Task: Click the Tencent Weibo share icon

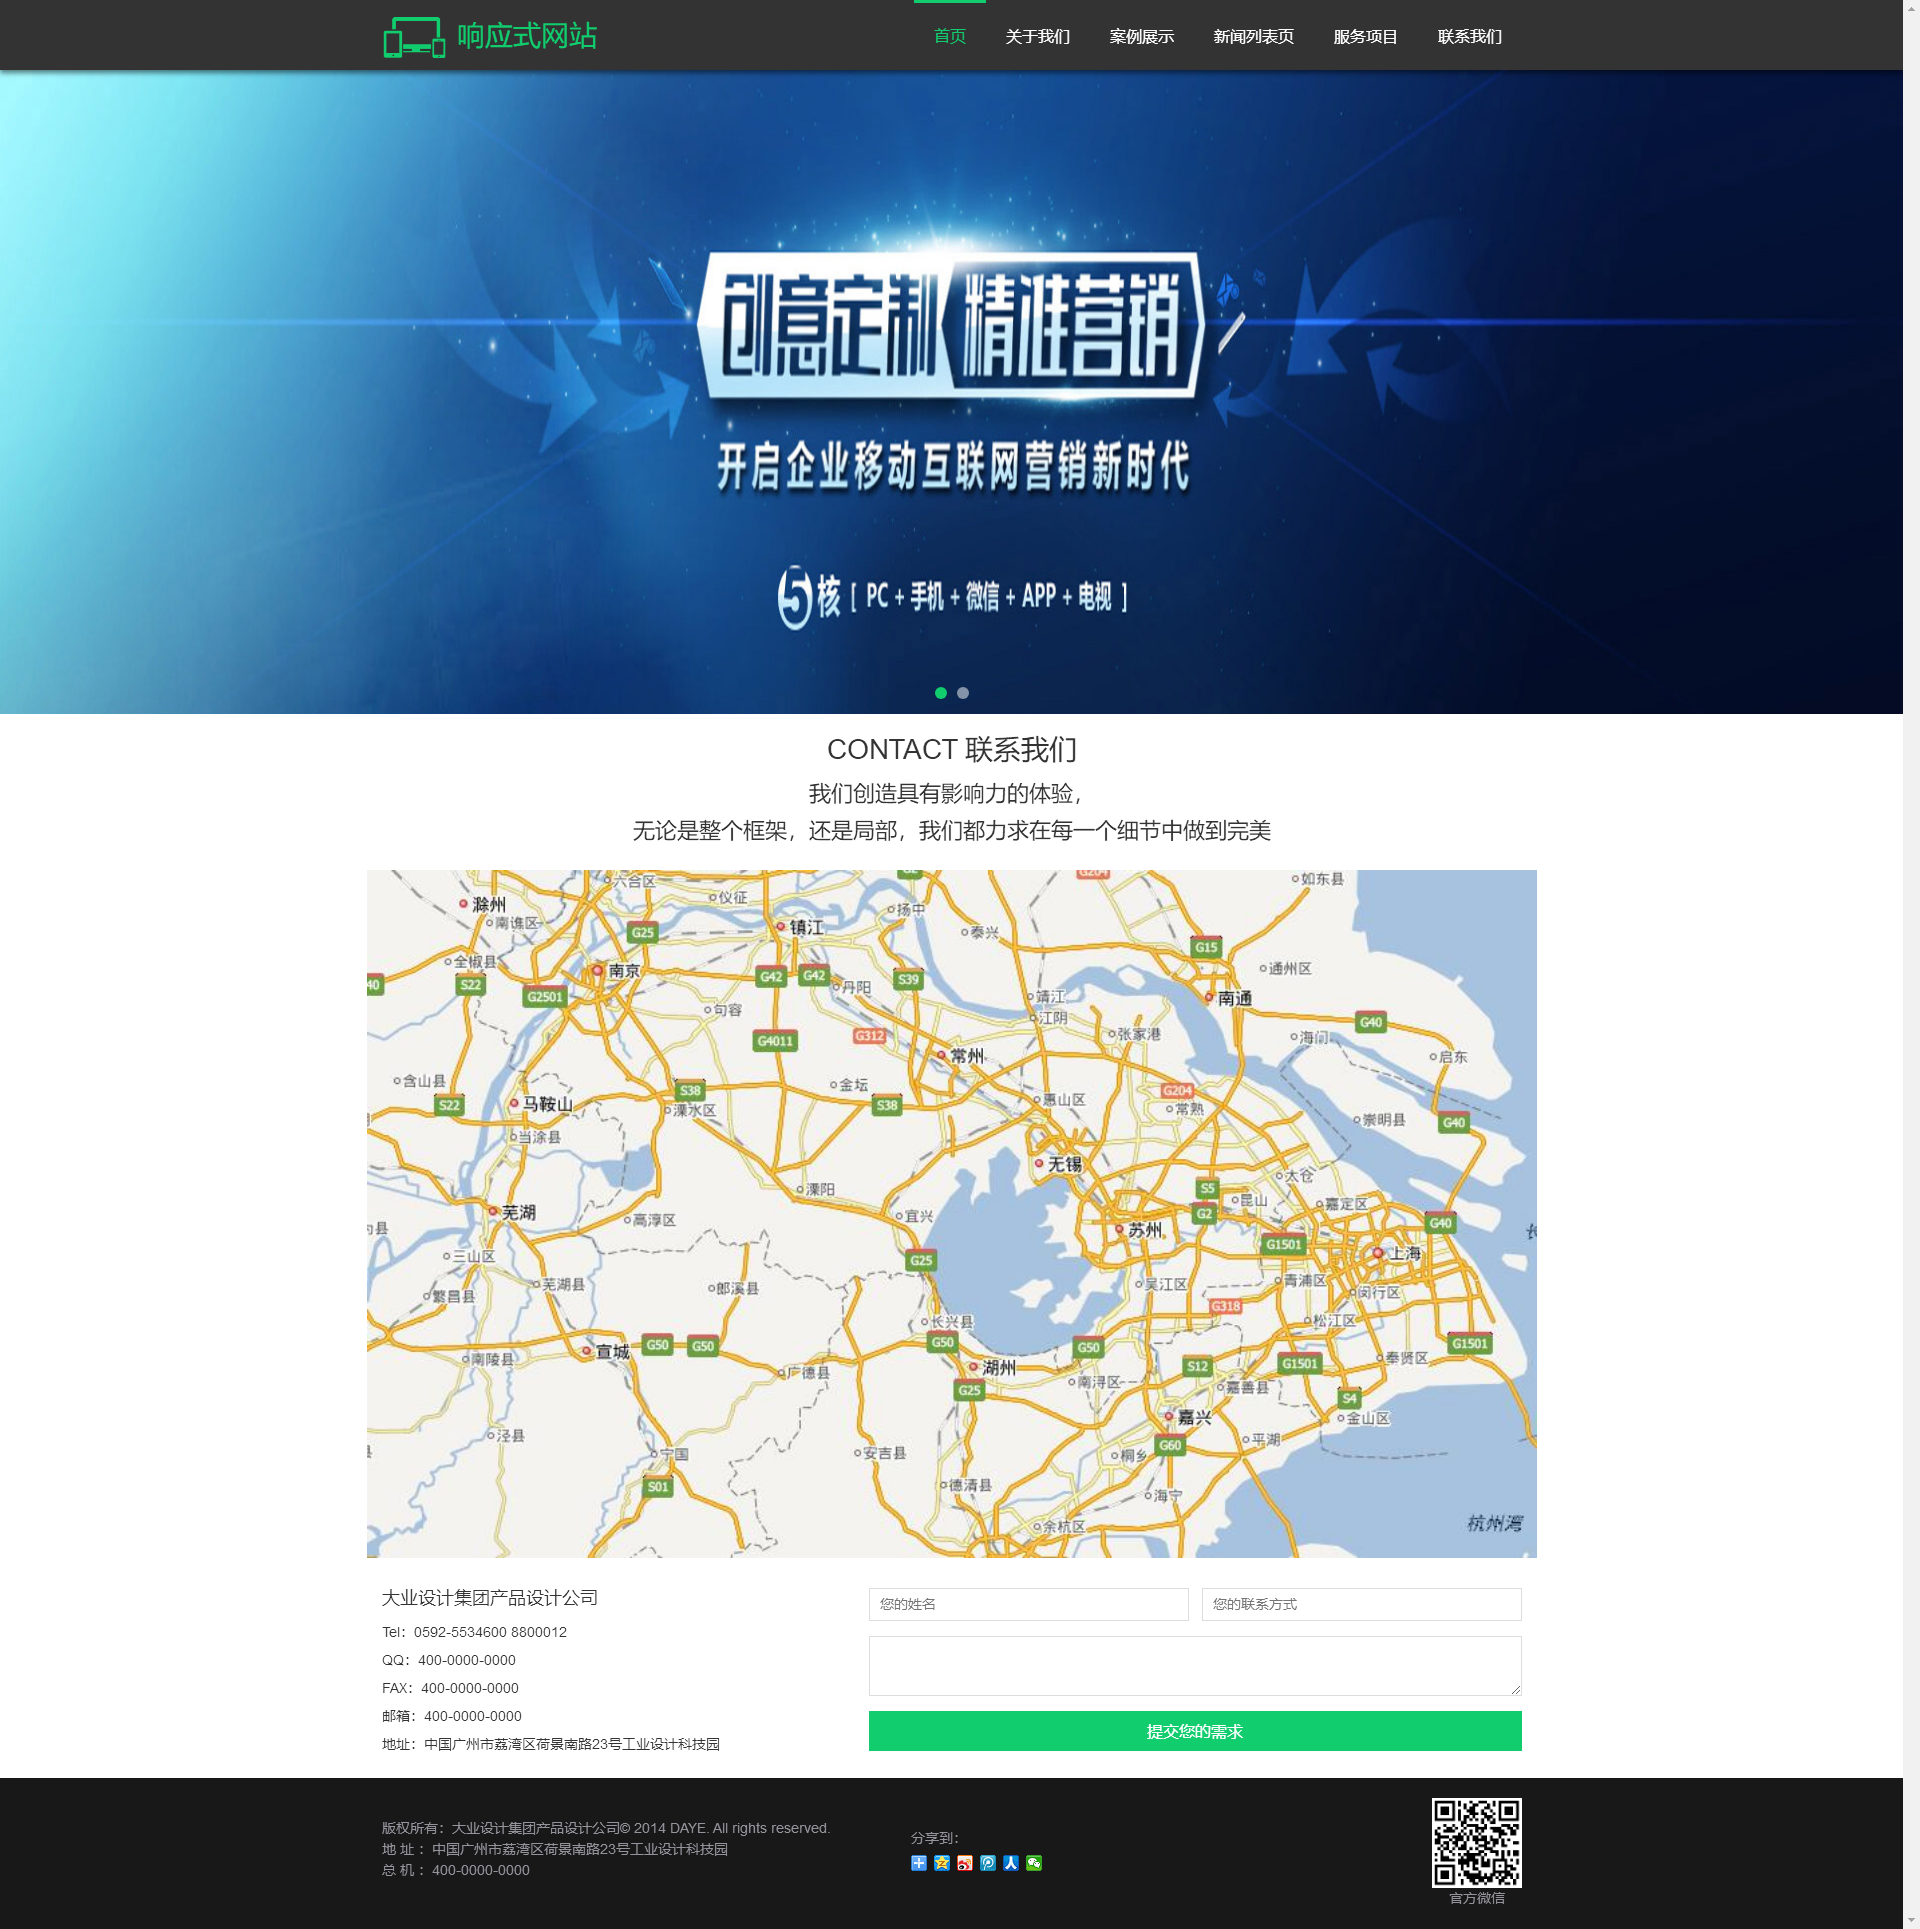Action: tap(987, 1862)
